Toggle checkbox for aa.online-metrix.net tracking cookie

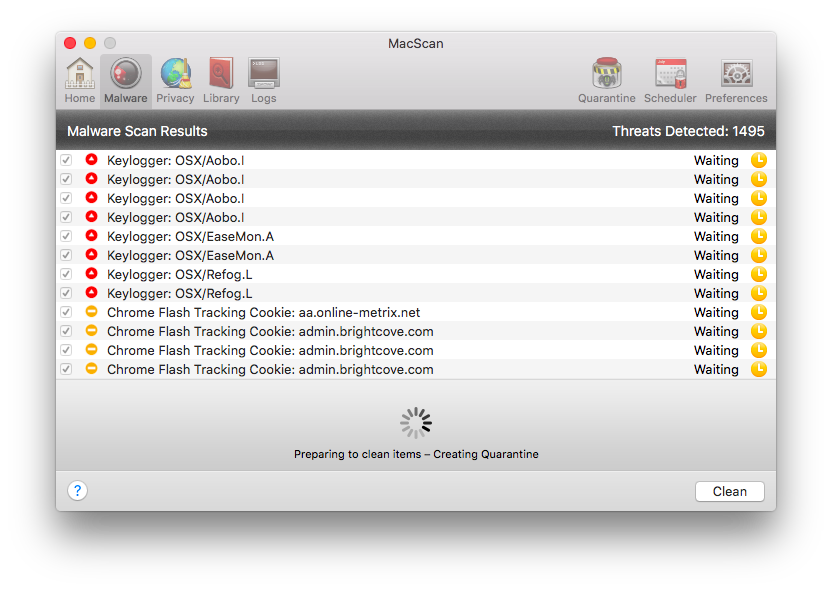tap(66, 312)
